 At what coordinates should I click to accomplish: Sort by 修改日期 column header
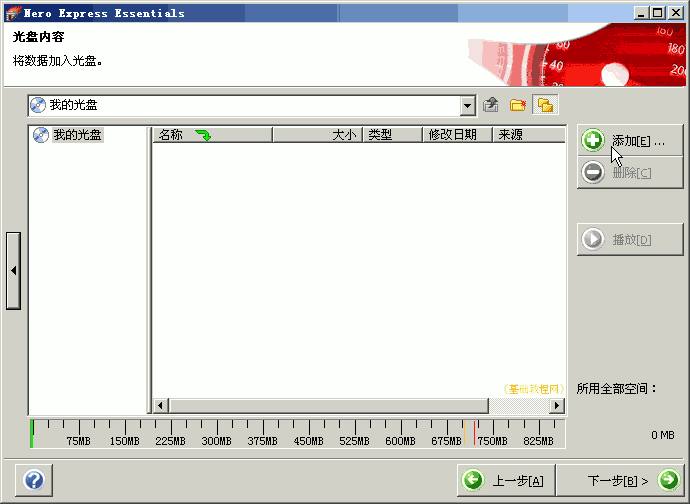(456, 135)
